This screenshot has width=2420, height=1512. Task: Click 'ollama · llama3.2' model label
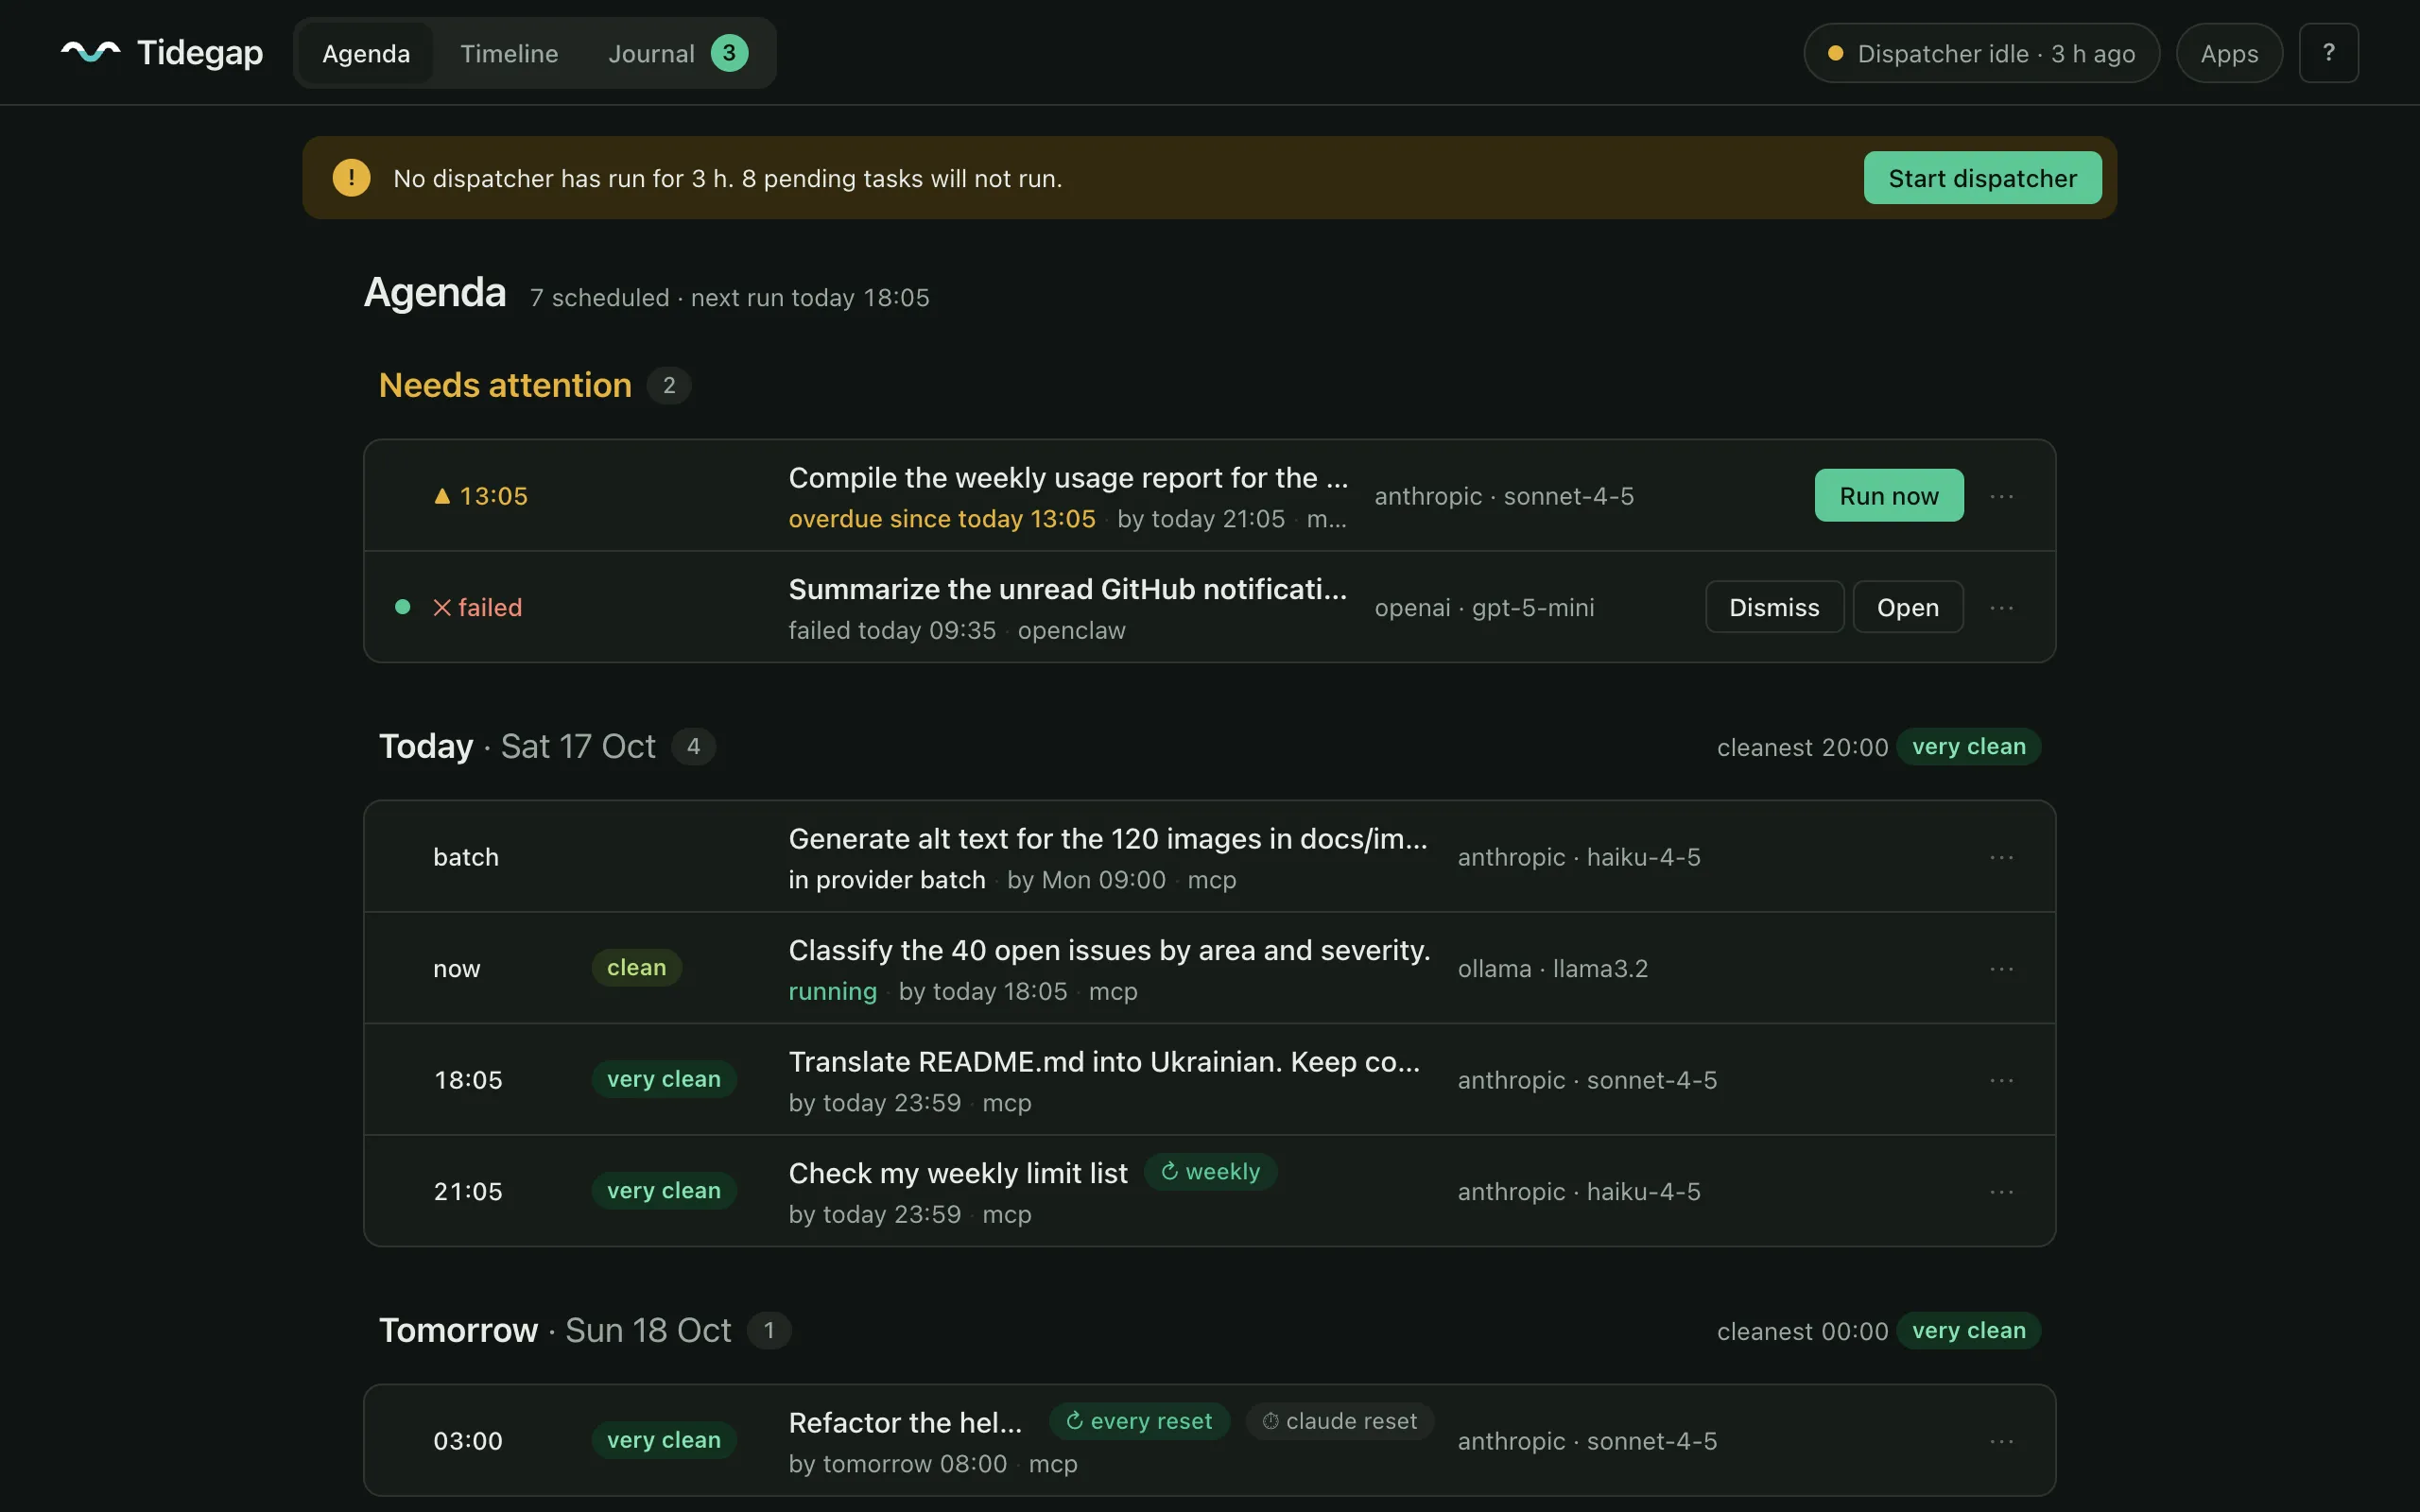point(1552,968)
